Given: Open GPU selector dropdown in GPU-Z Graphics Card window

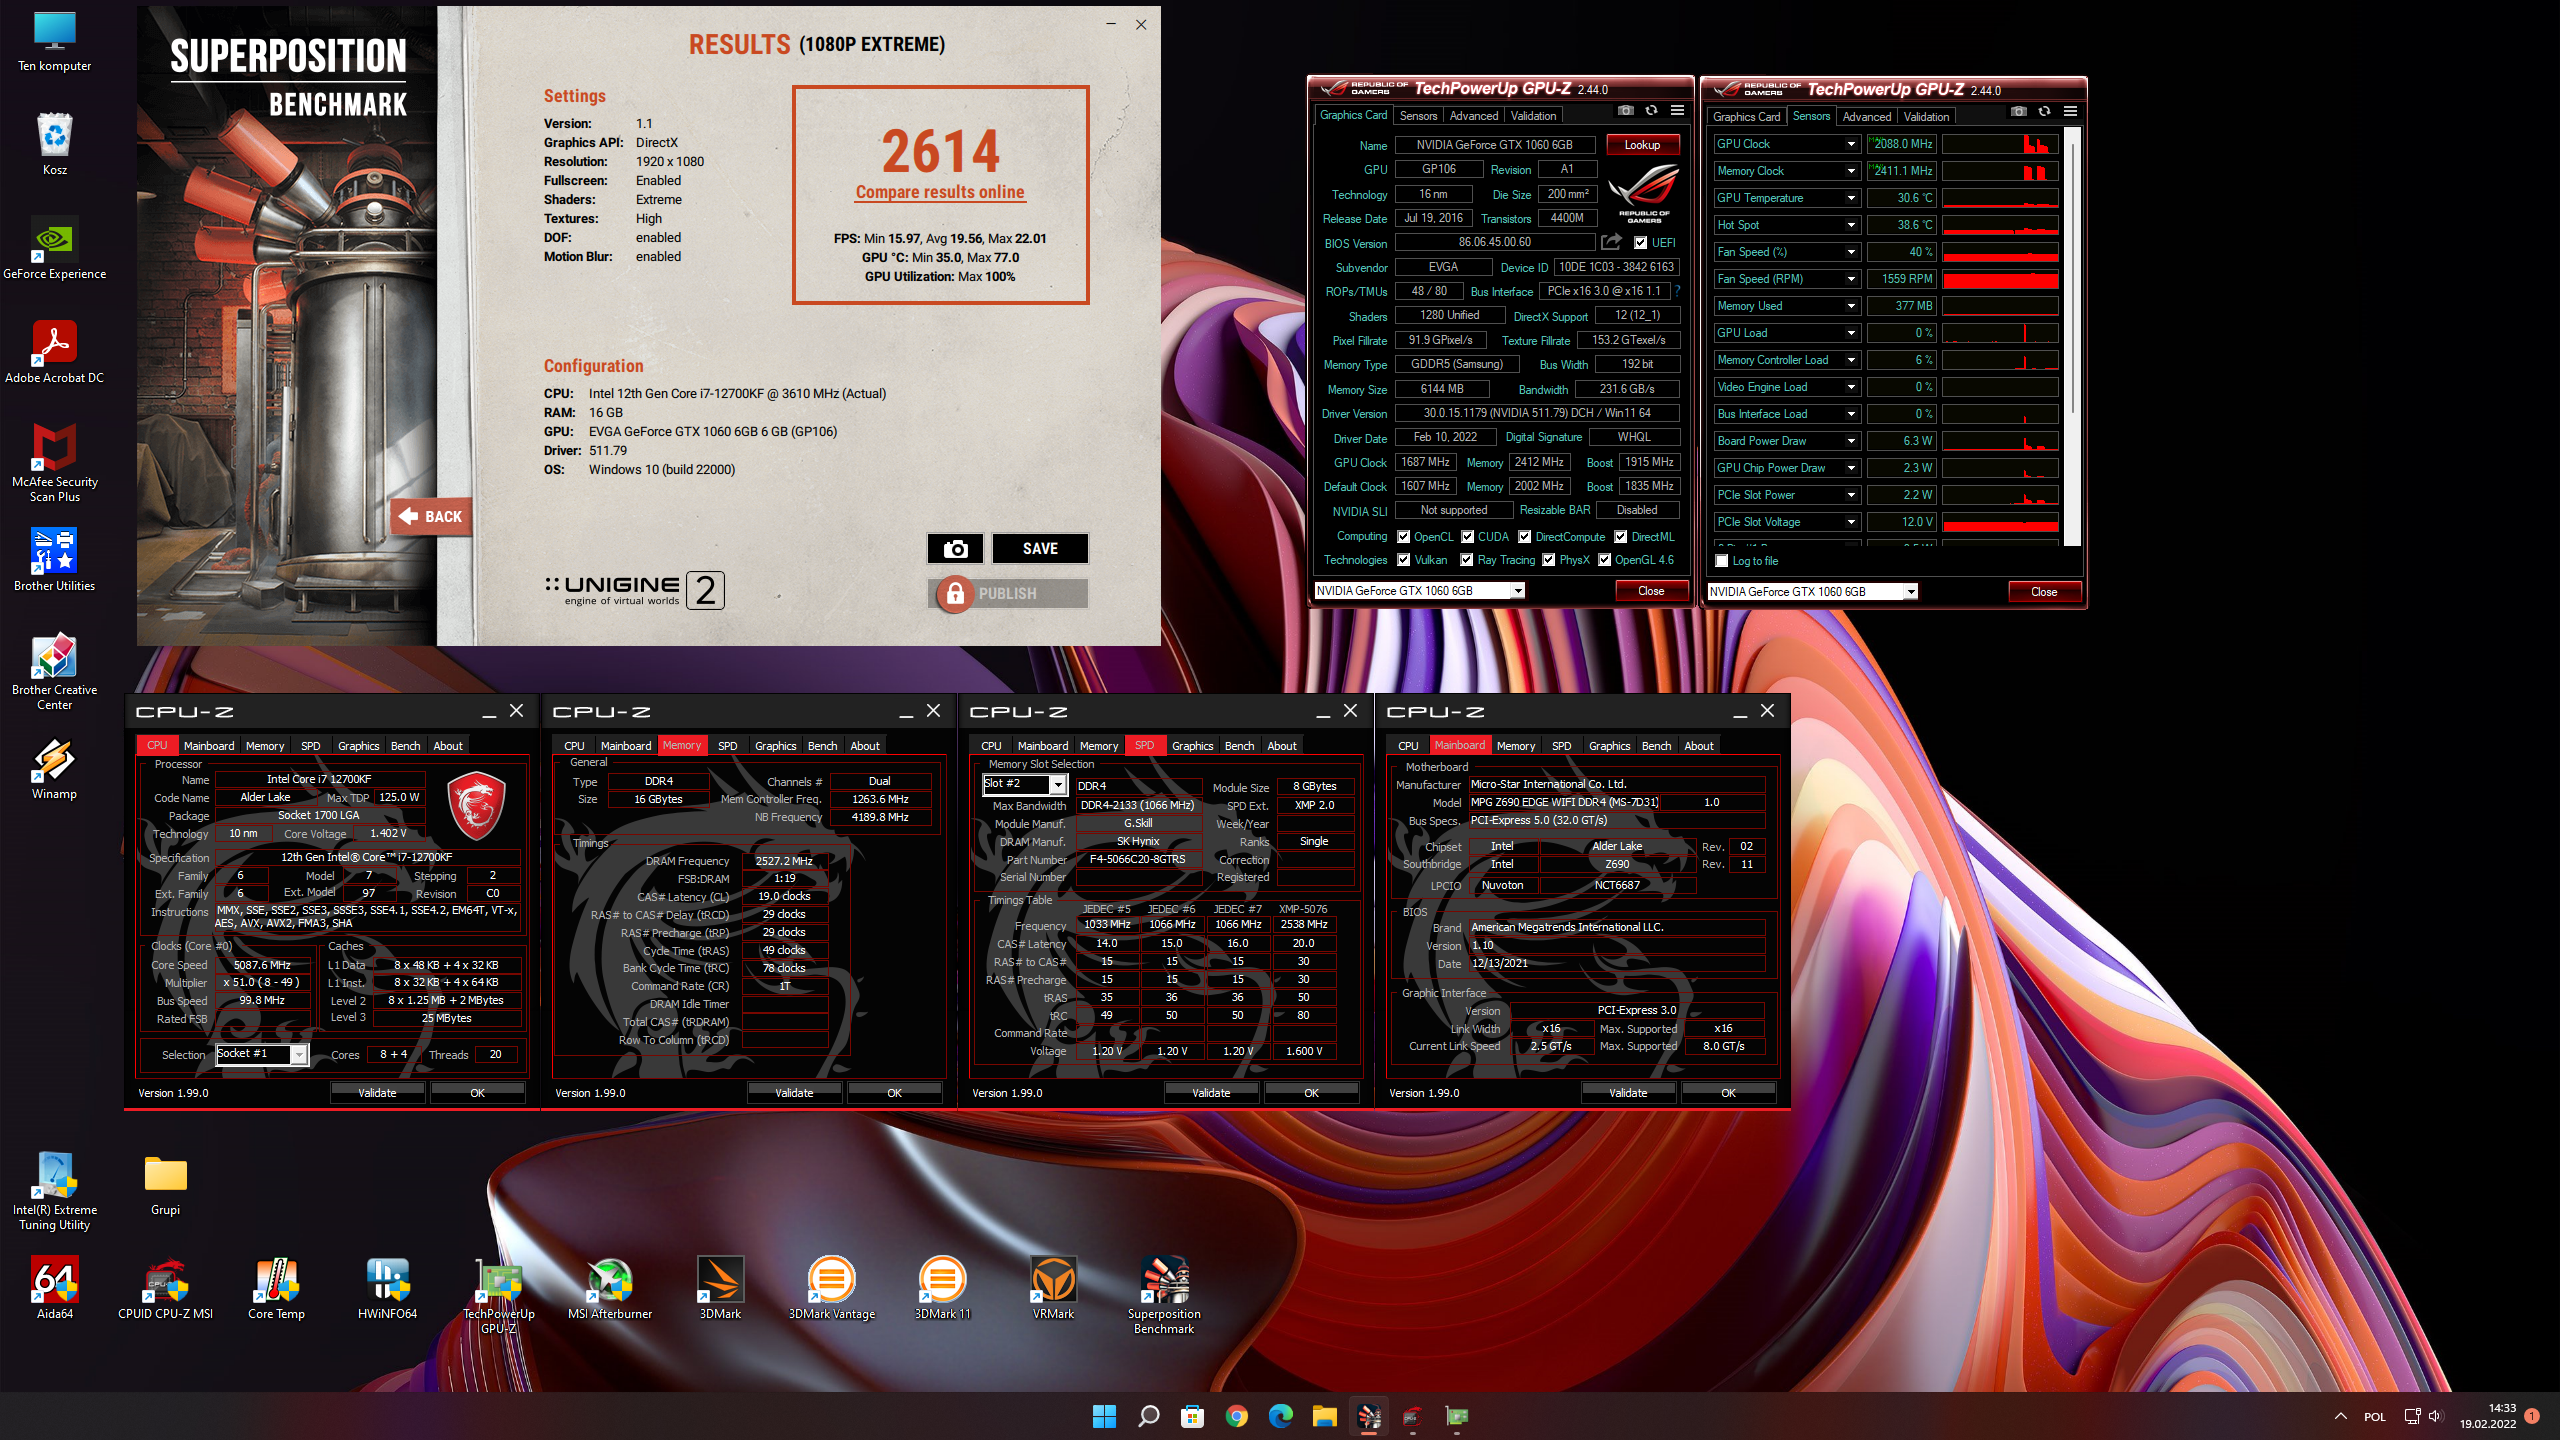Looking at the screenshot, I should [x=1517, y=591].
